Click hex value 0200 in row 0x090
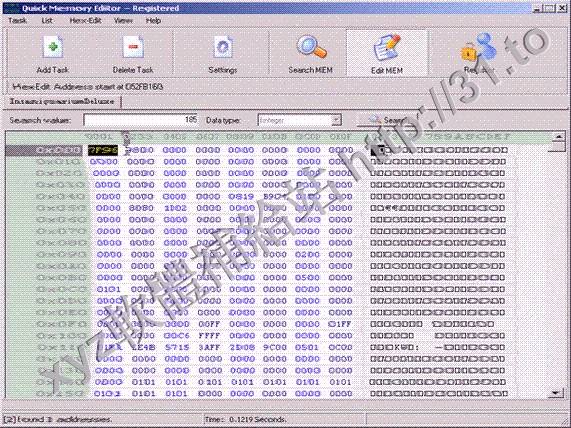Screen dimensions: 571x428 [307, 254]
